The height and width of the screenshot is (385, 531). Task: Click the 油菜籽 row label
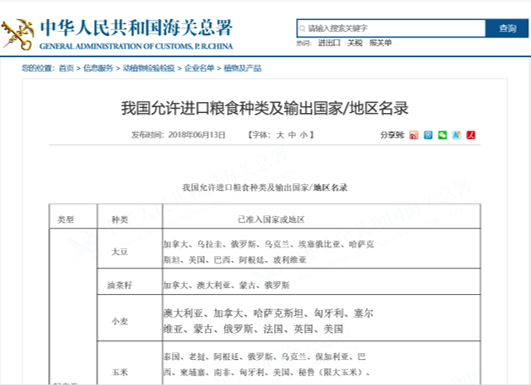(x=120, y=285)
